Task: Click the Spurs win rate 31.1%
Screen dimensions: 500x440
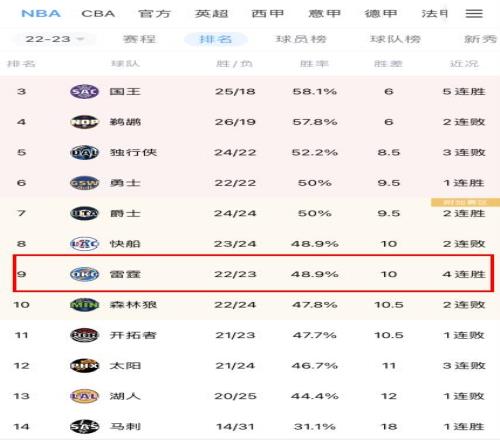Action: [315, 427]
